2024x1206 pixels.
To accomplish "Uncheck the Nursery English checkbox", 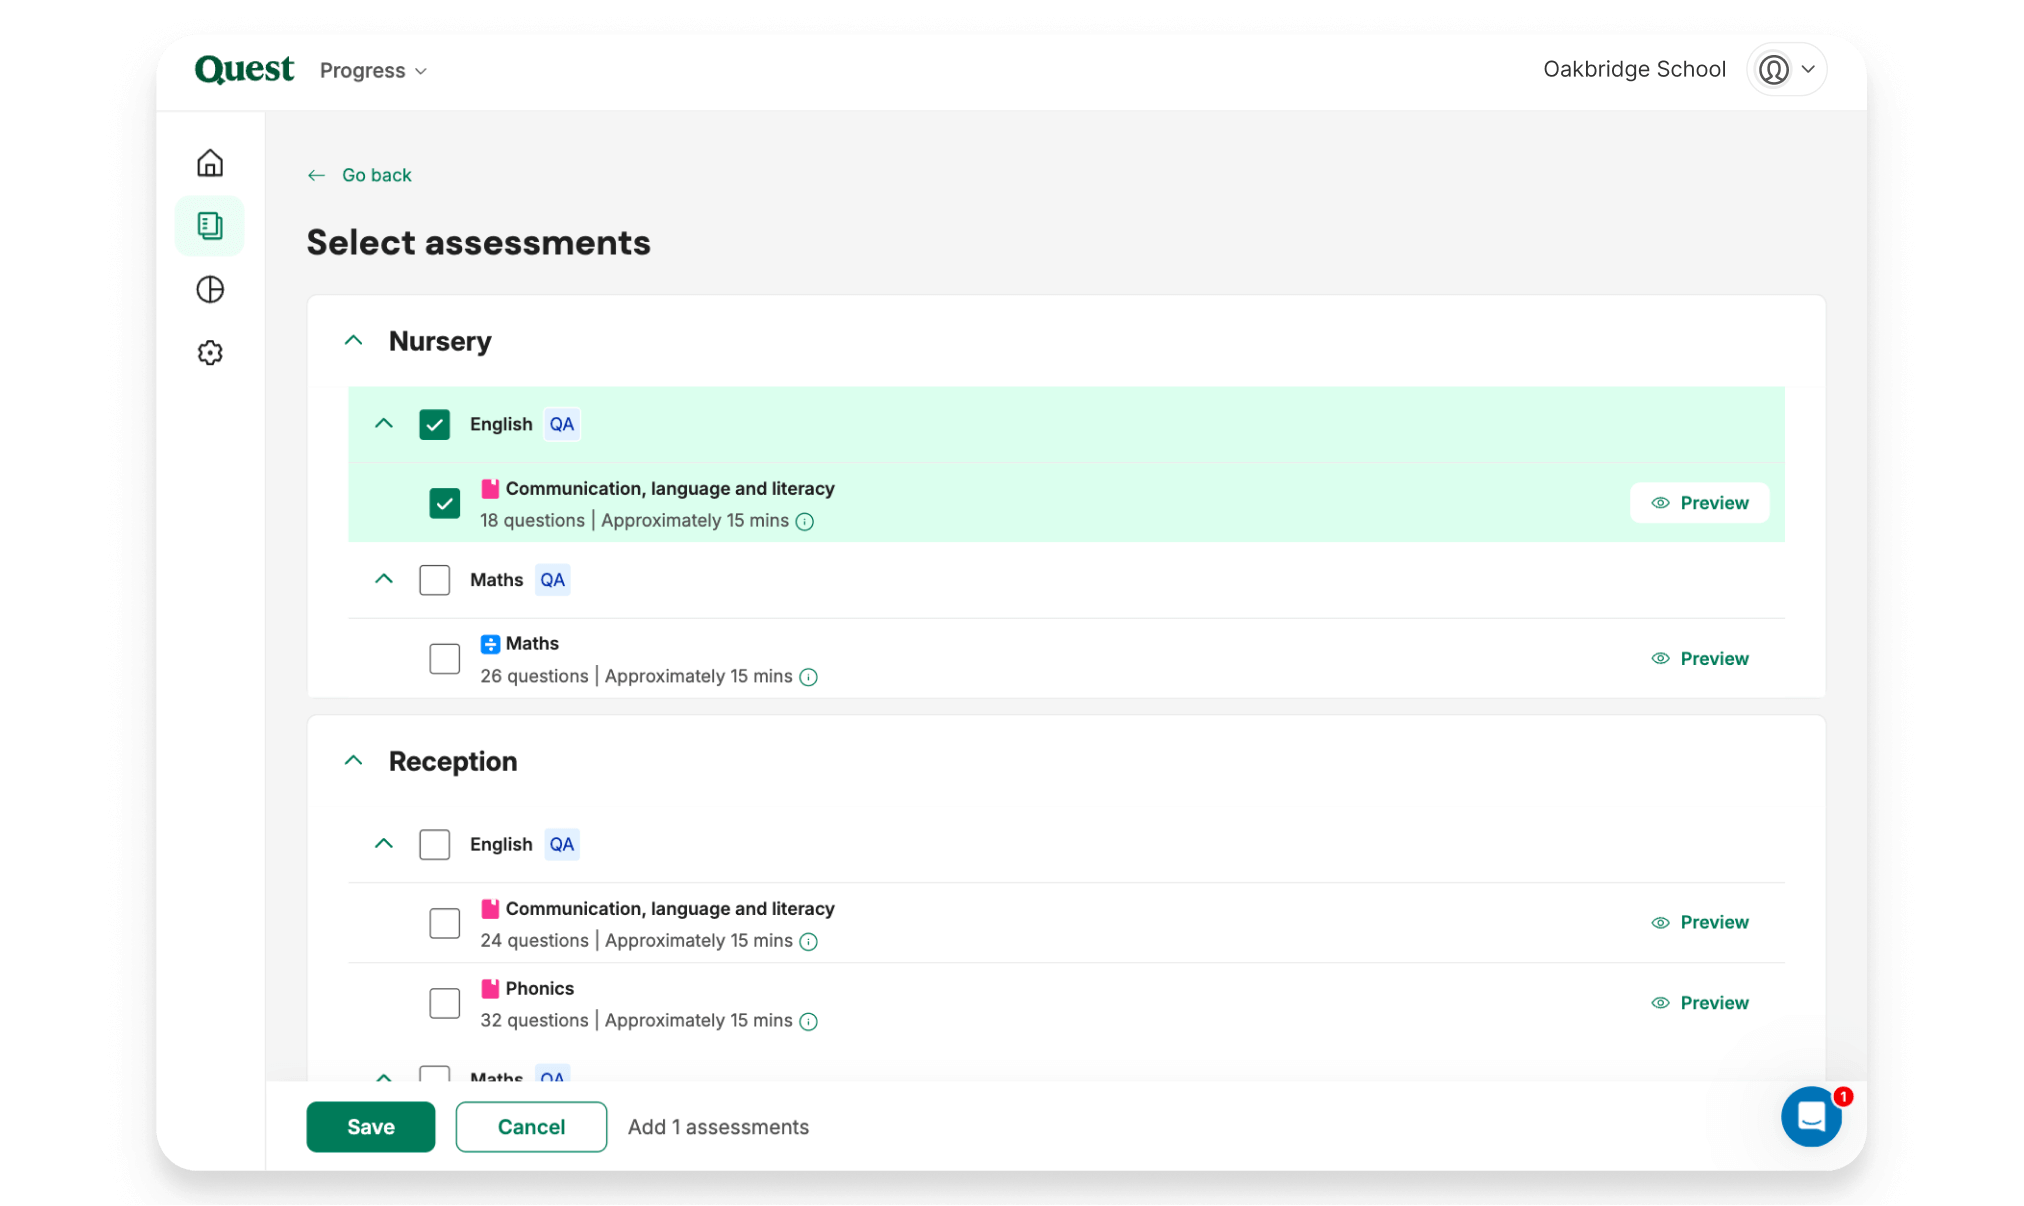I will point(434,424).
